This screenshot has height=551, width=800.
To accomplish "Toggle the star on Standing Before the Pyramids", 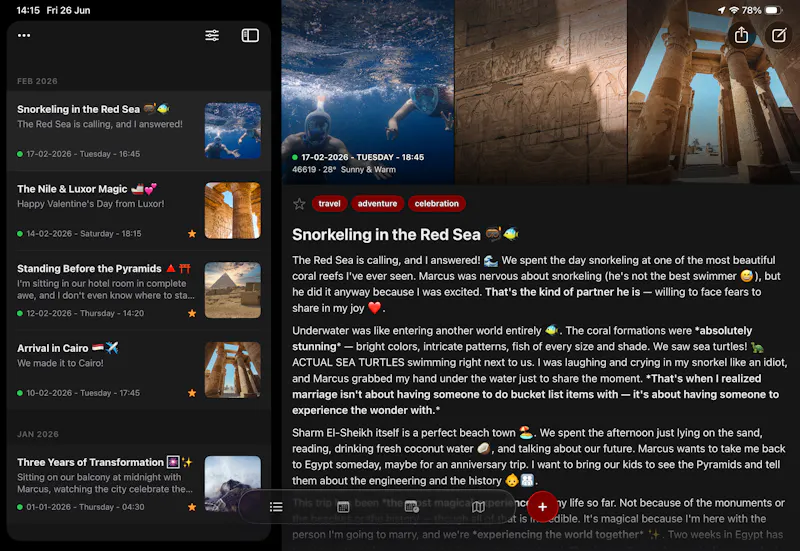I will (x=192, y=313).
